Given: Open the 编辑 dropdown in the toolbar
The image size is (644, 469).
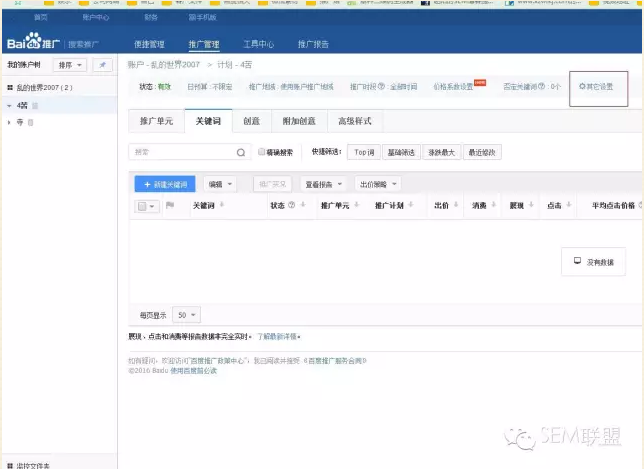Looking at the screenshot, I should pos(220,184).
